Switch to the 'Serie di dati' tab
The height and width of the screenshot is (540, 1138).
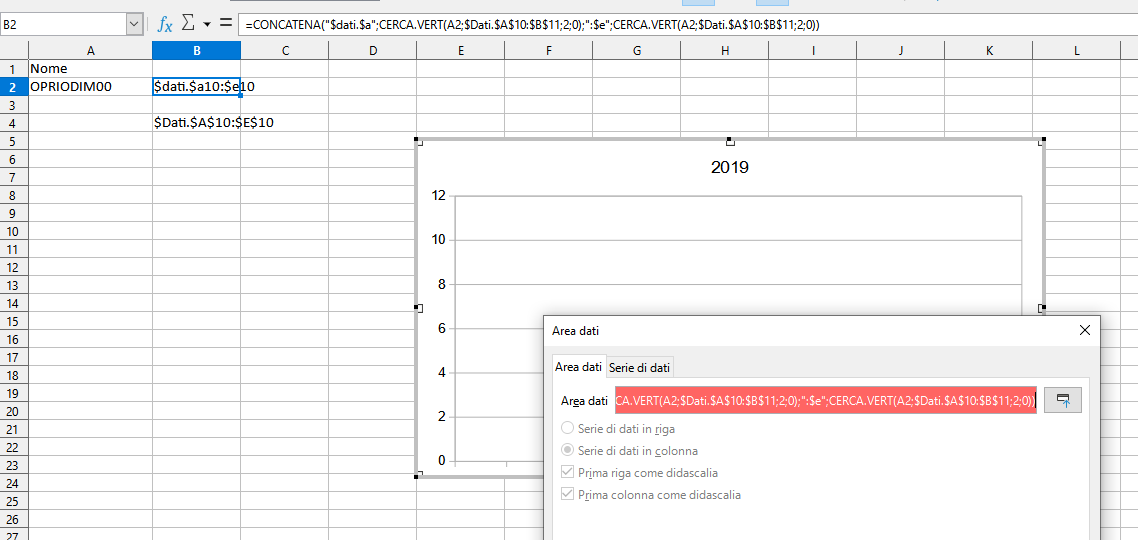click(x=640, y=367)
